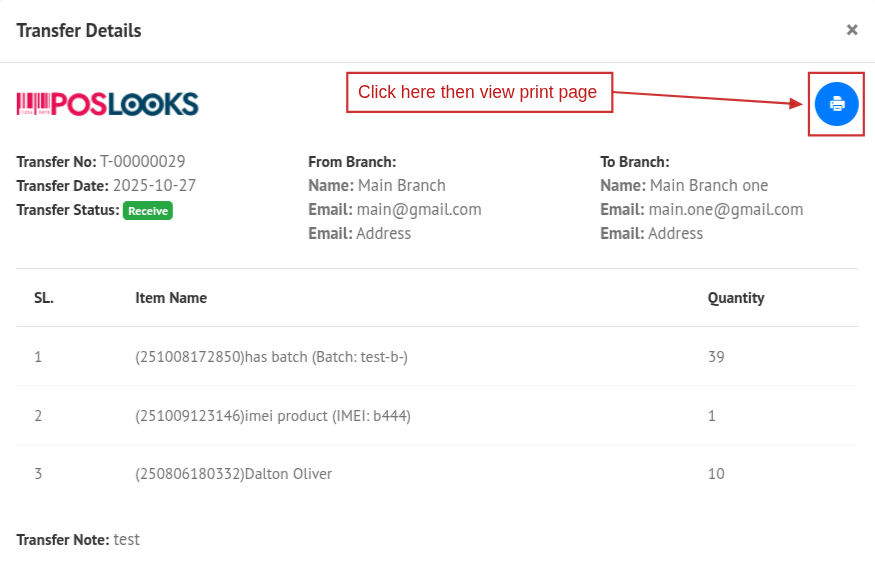The height and width of the screenshot is (587, 875).
Task: Click the red 'Click here then view print page' callout
Action: pyautogui.click(x=478, y=93)
